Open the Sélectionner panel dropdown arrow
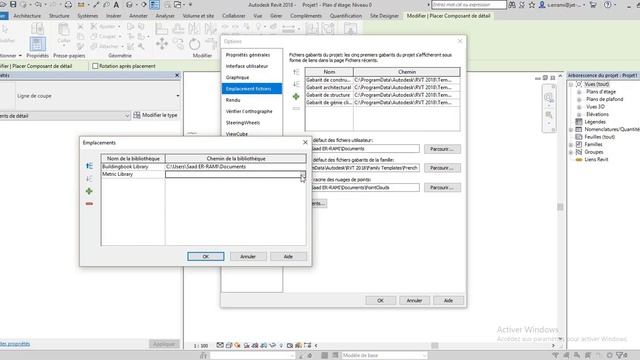The height and width of the screenshot is (360, 640). 20,56
